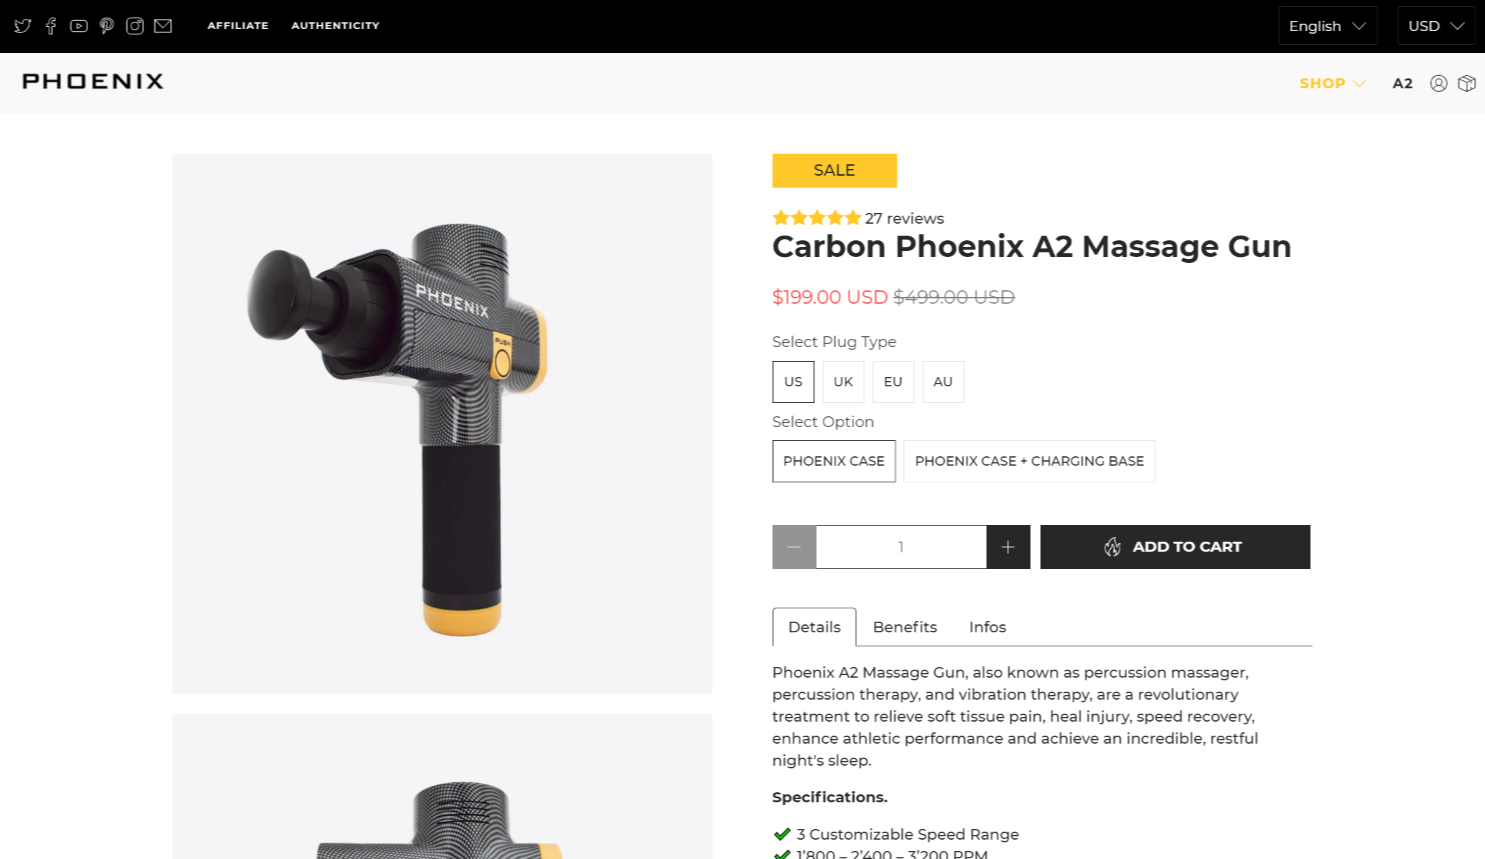This screenshot has height=859, width=1485.
Task: Open the Twitter social link
Action: tap(23, 26)
